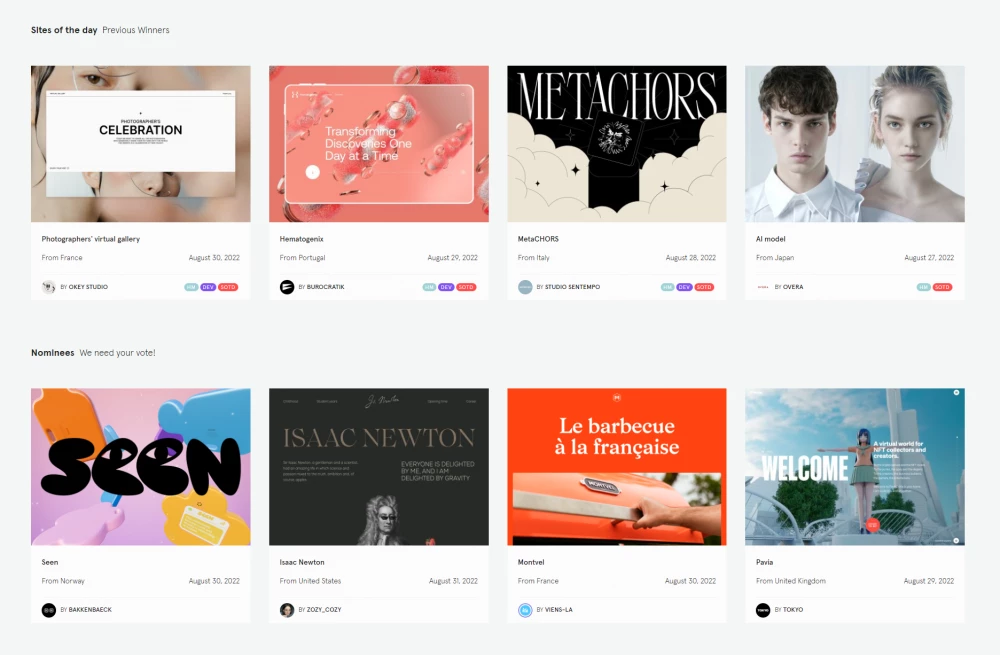Click the Bakkenbaeck avatar icon
The width and height of the screenshot is (1000, 655).
48,610
